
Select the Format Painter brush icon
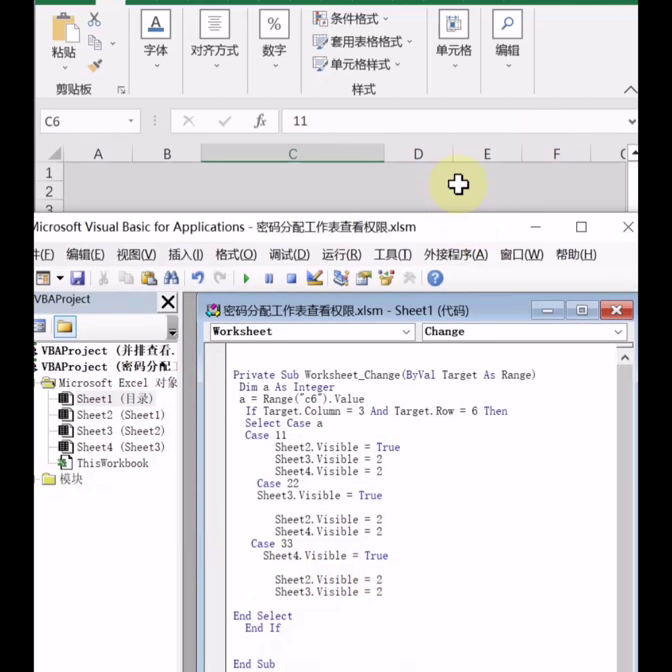tap(95, 65)
